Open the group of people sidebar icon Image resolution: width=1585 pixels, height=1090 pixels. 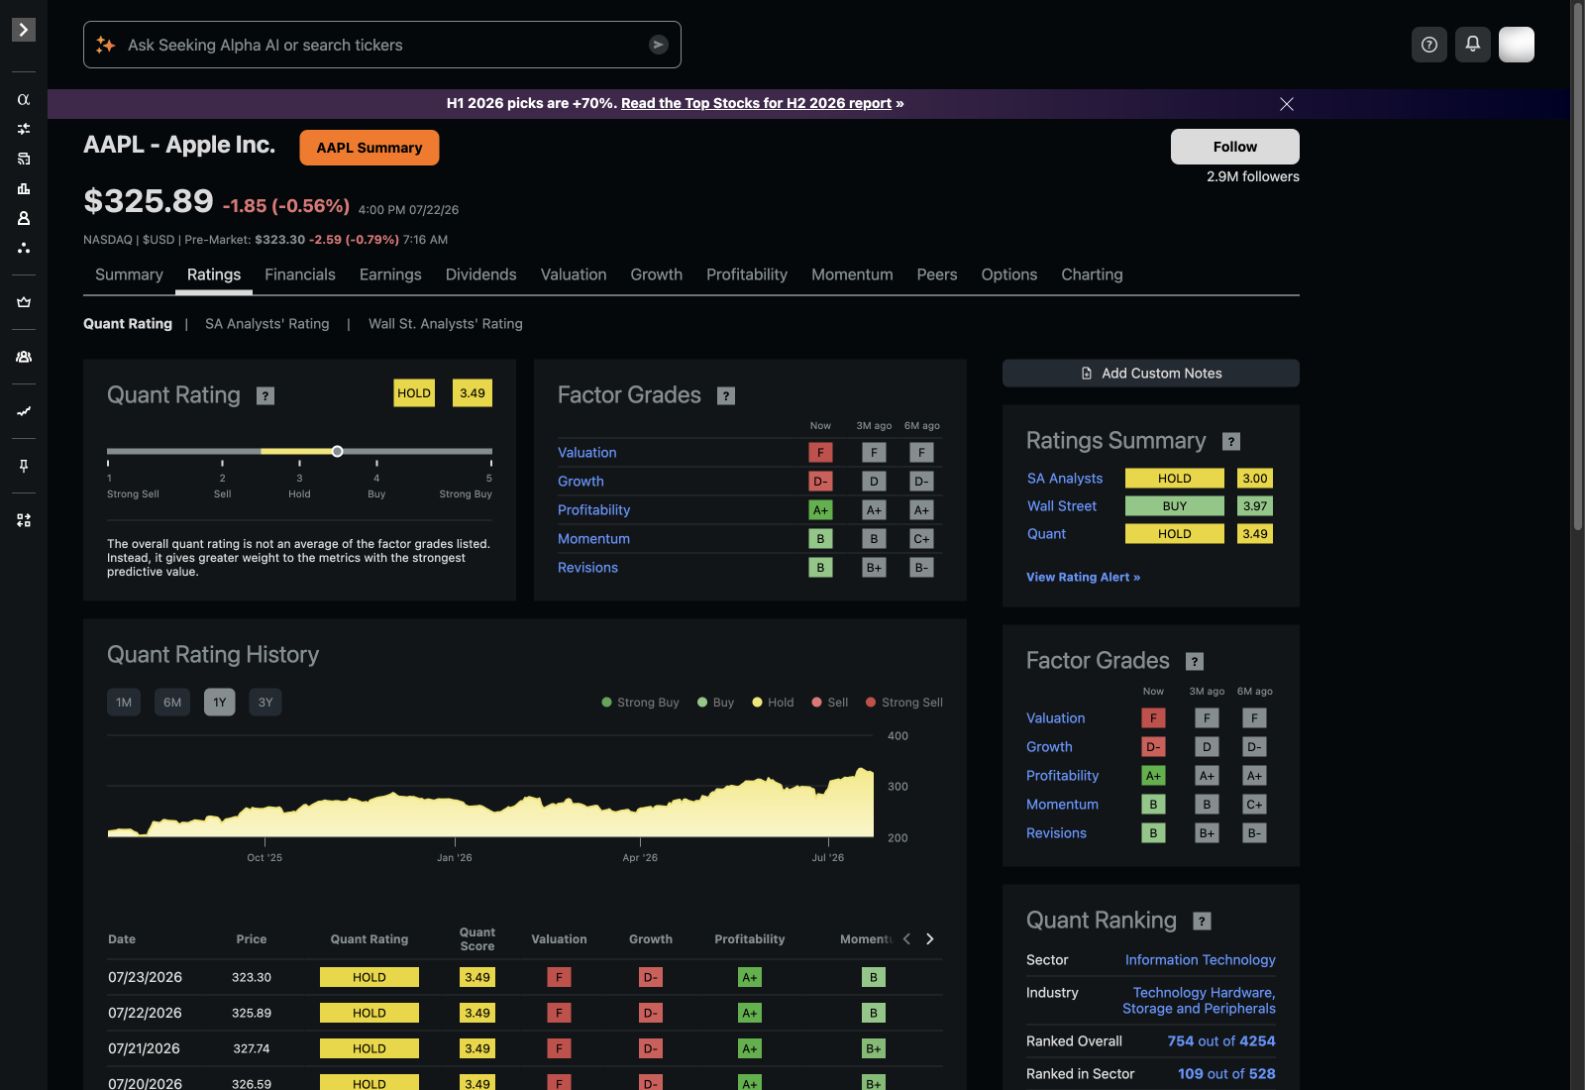coord(23,357)
